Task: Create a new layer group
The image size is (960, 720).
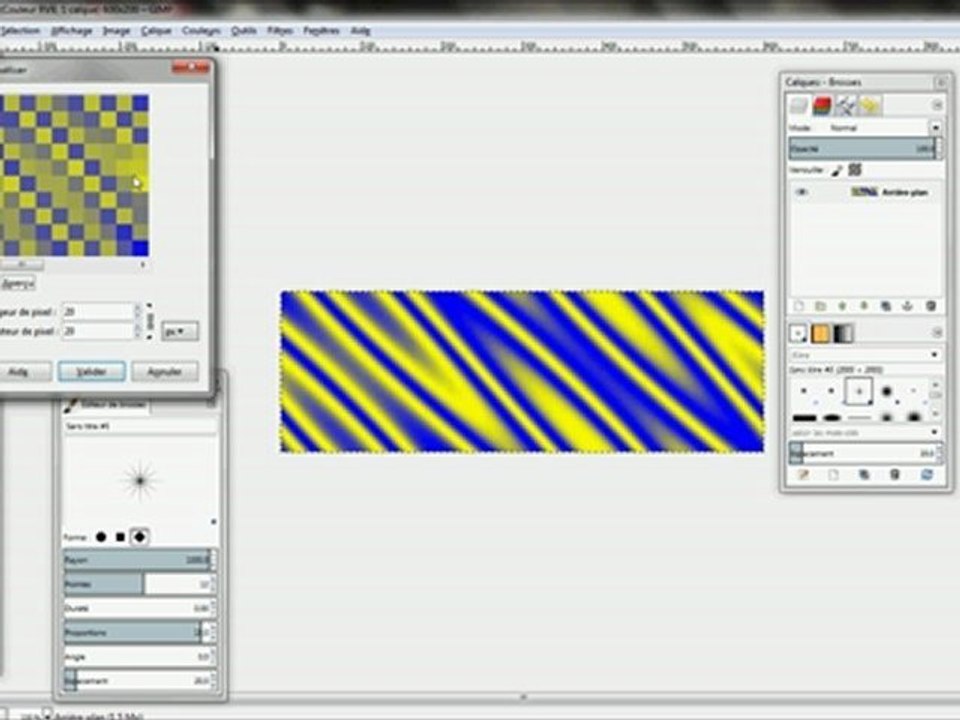Action: (x=820, y=306)
